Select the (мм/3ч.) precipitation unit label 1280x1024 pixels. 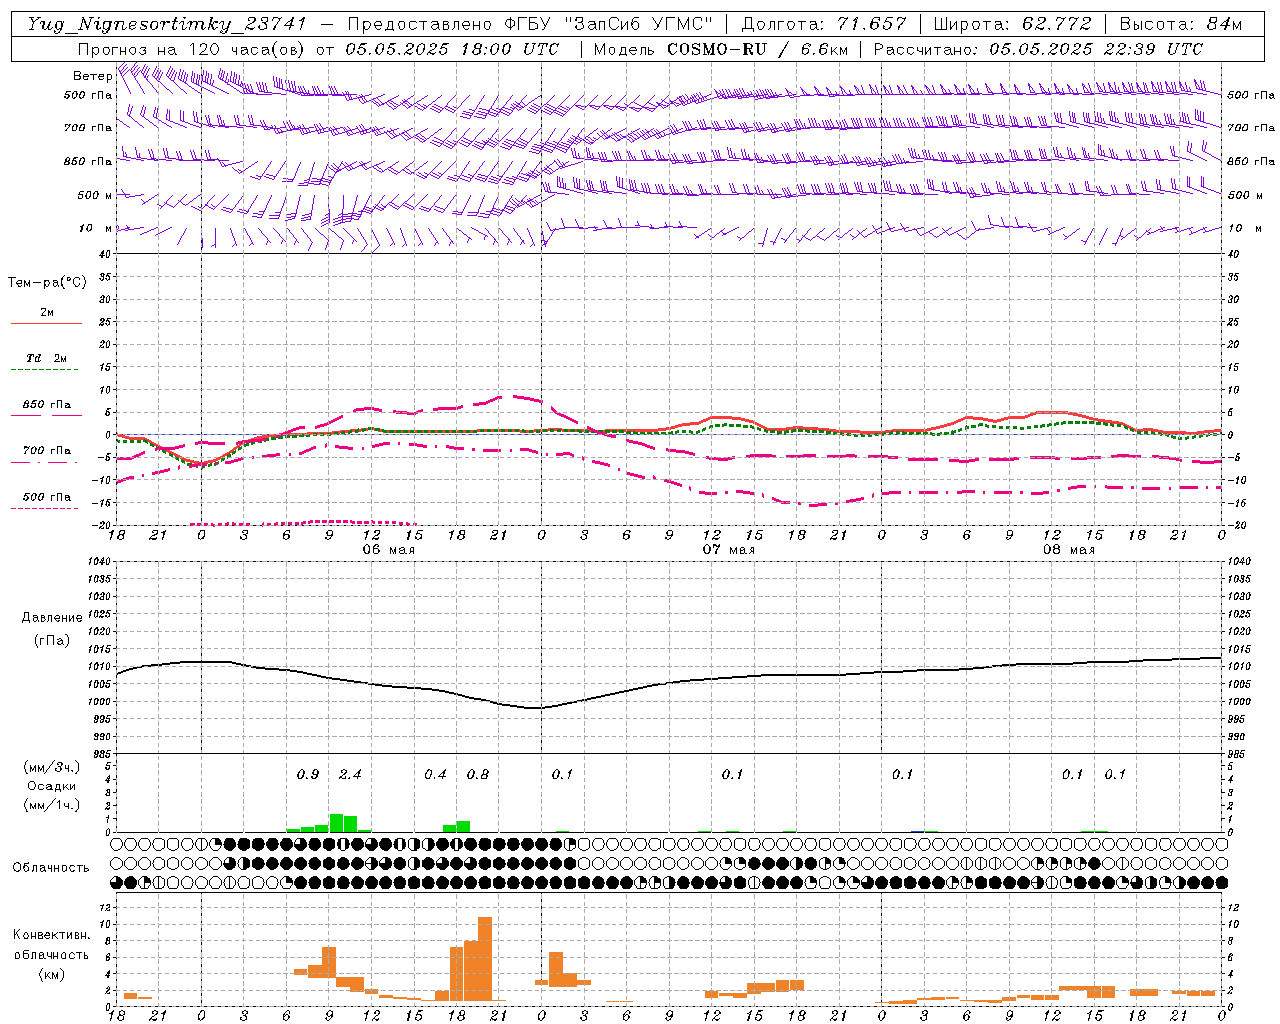pyautogui.click(x=51, y=767)
